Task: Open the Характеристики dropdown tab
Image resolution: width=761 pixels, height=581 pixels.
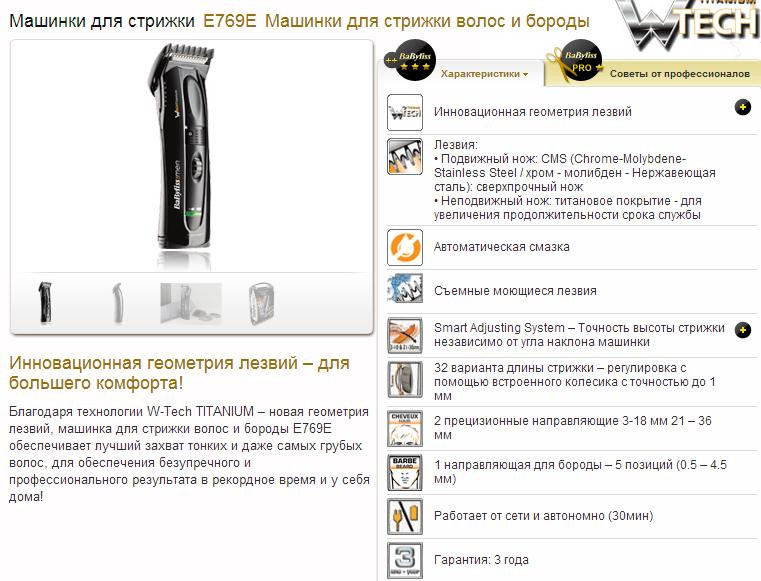Action: (484, 74)
